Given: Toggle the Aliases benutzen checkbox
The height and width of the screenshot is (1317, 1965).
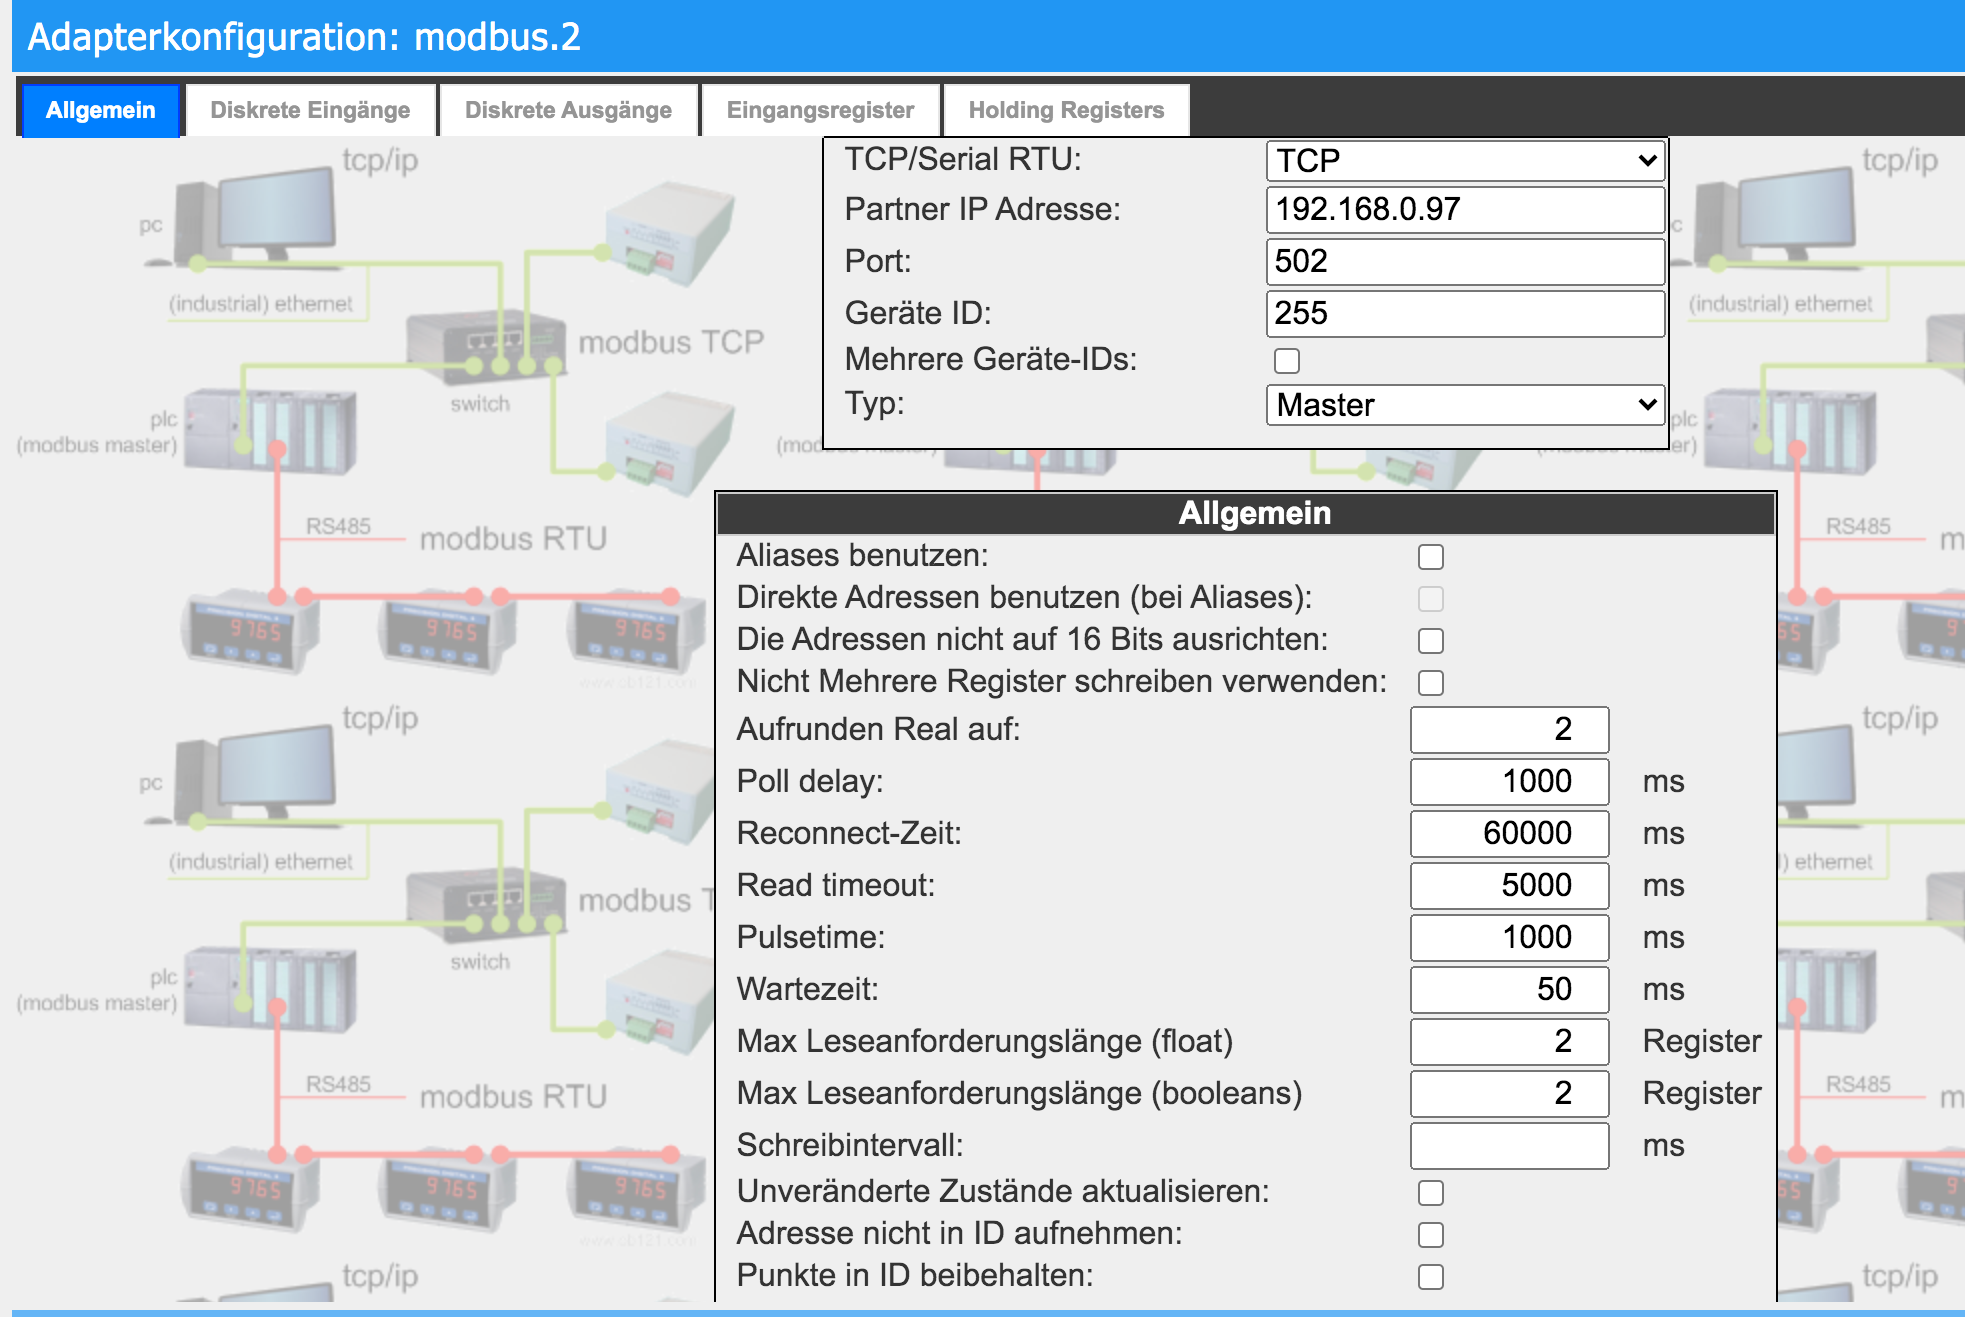Looking at the screenshot, I should (x=1431, y=557).
